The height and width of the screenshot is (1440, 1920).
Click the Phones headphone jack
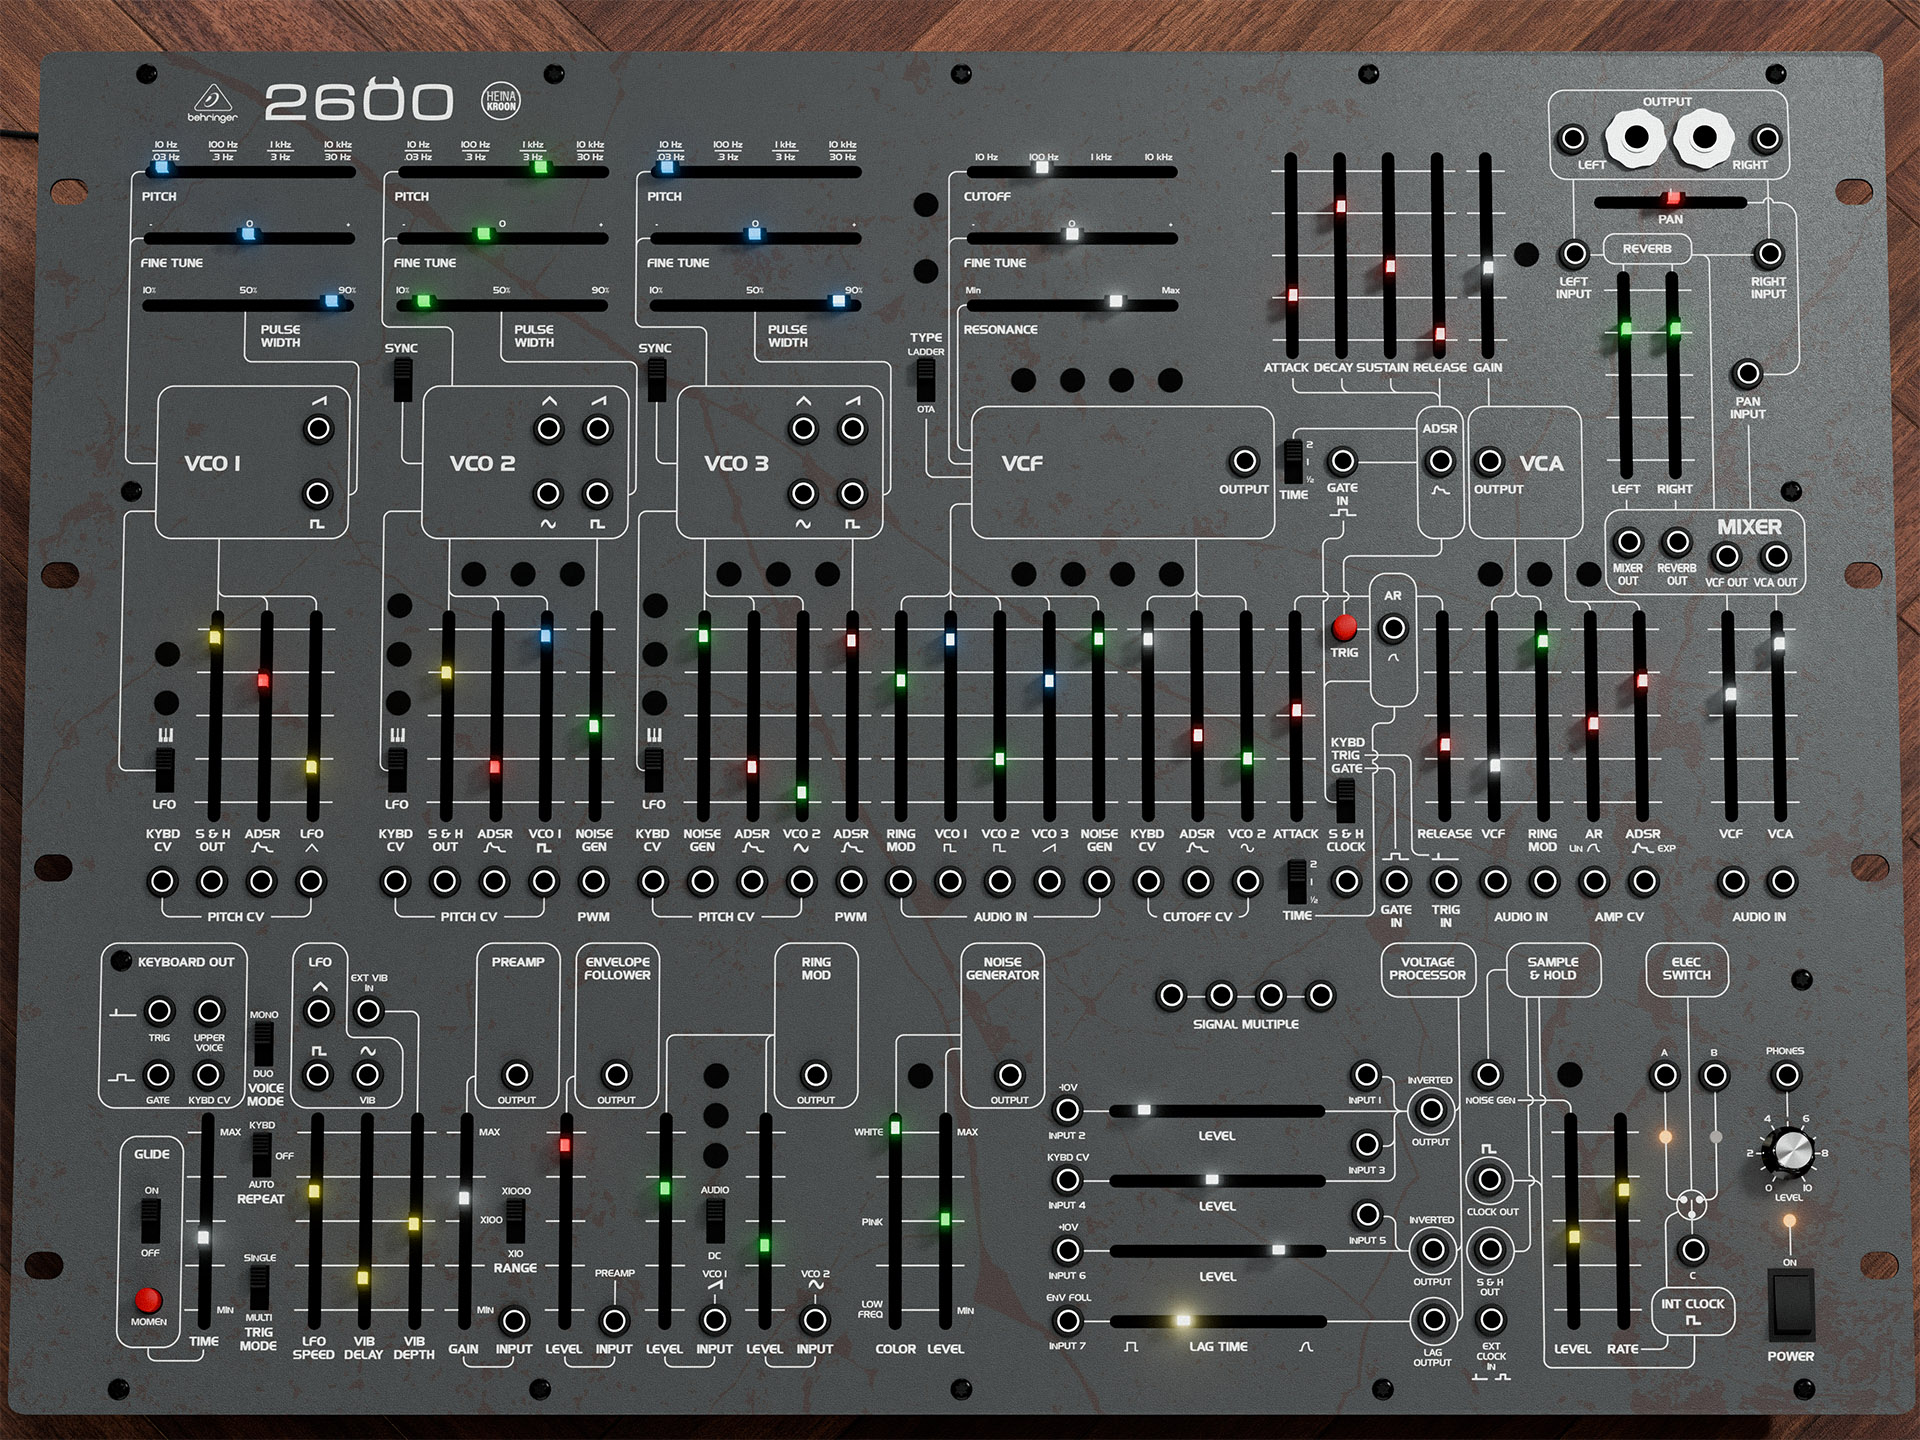pos(1785,1076)
